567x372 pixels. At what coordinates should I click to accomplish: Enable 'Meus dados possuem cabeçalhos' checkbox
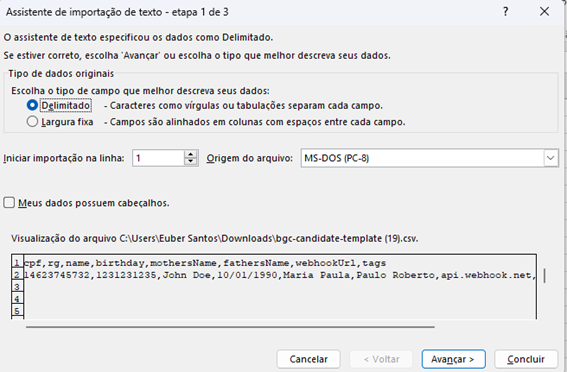pyautogui.click(x=9, y=202)
